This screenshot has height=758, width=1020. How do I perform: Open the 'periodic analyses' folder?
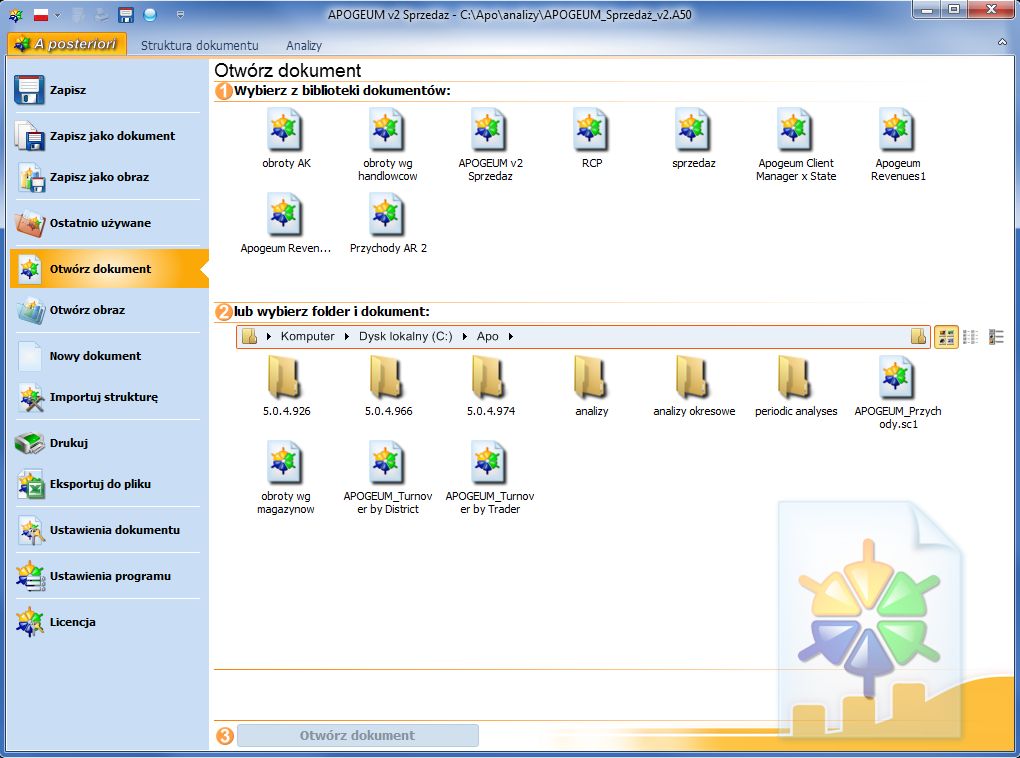point(796,386)
